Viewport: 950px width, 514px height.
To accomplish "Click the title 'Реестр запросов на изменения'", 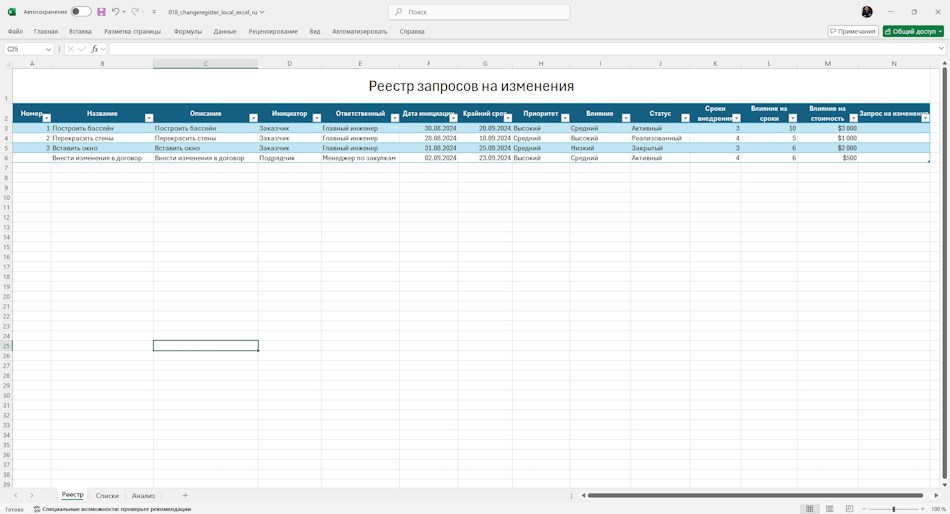I will coord(471,86).
